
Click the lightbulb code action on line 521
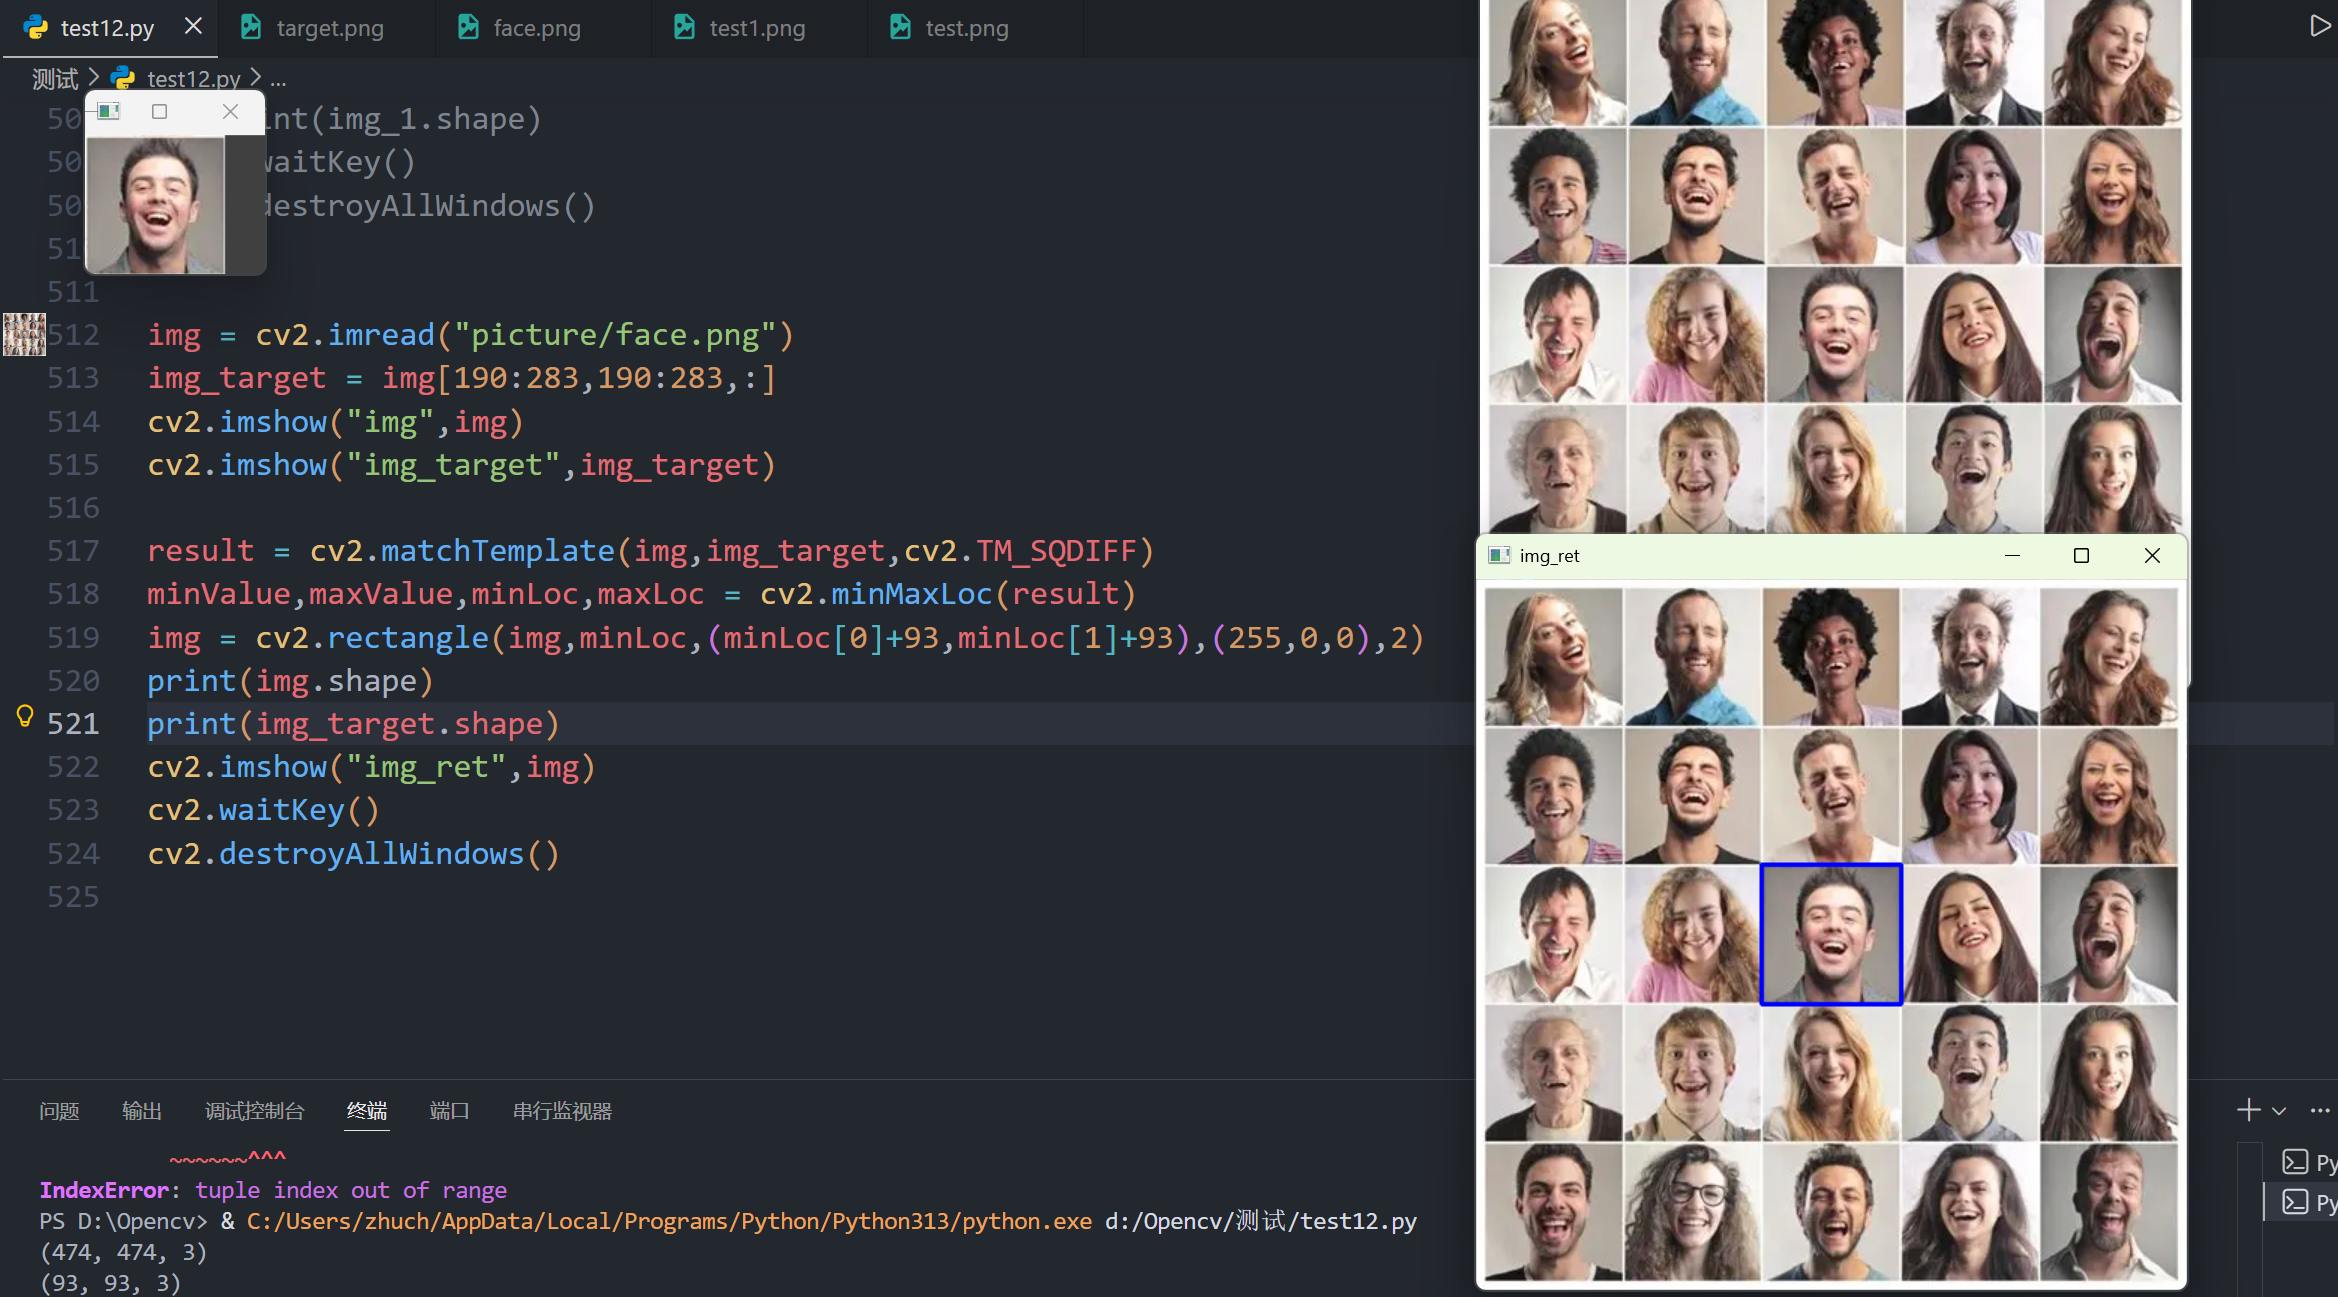[x=25, y=716]
